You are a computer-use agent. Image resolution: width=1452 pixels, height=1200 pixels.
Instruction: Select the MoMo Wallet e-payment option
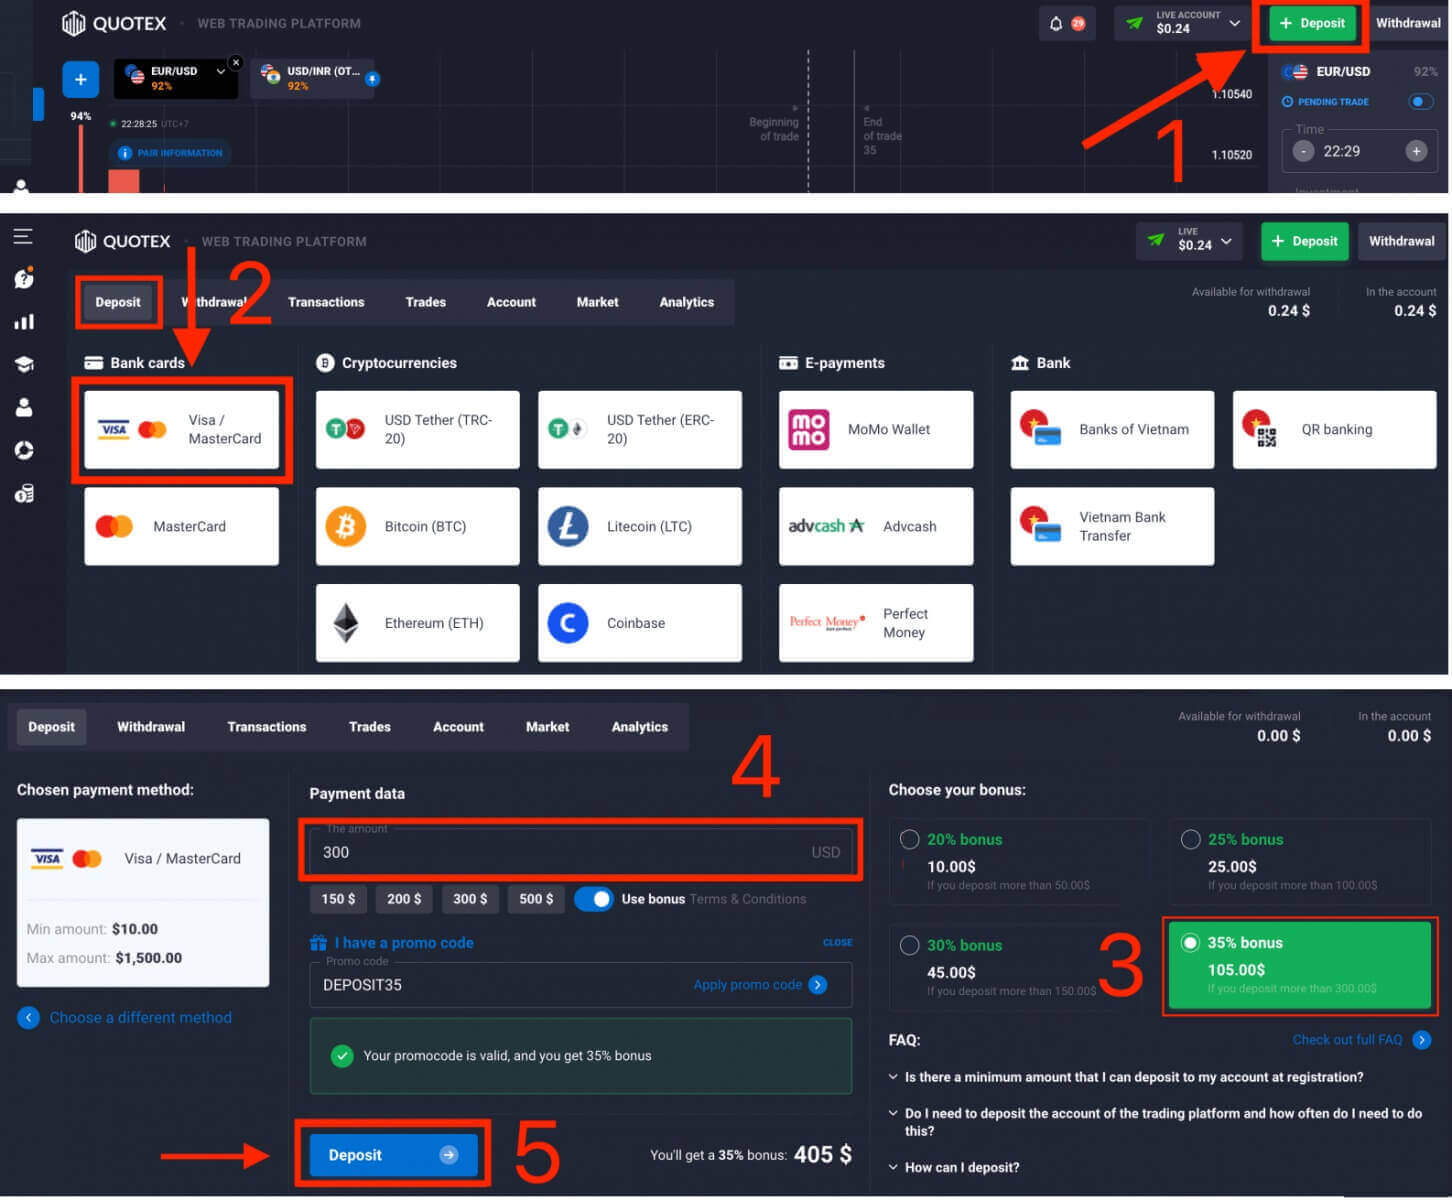[x=875, y=429]
